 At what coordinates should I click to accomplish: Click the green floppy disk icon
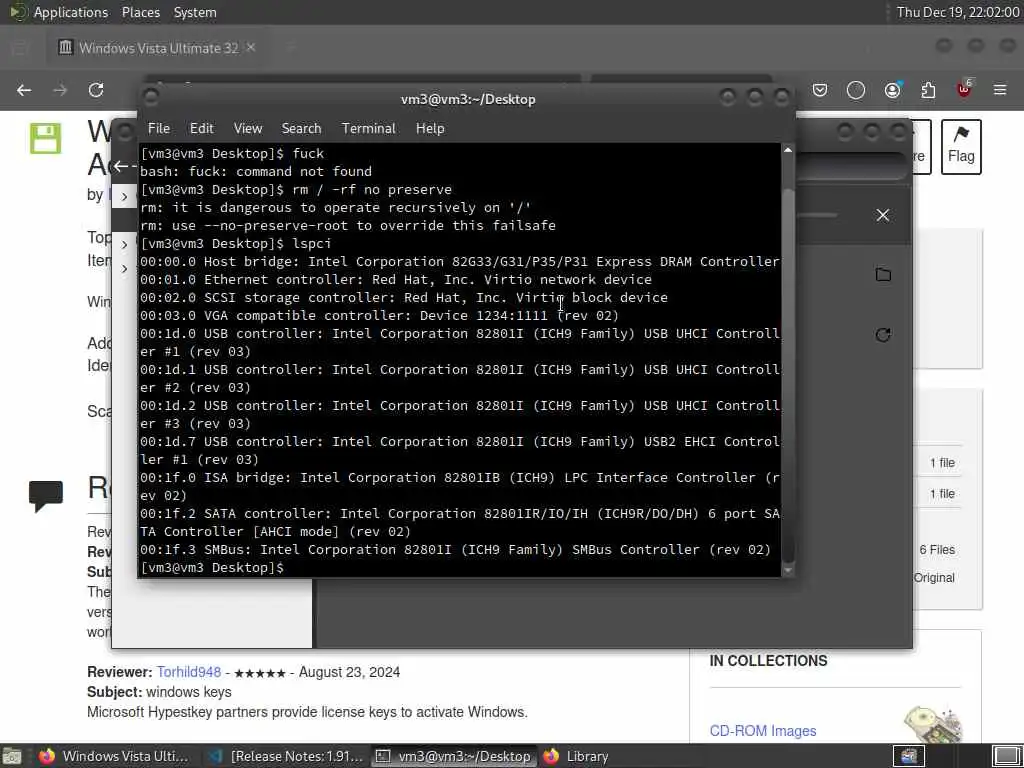(45, 138)
